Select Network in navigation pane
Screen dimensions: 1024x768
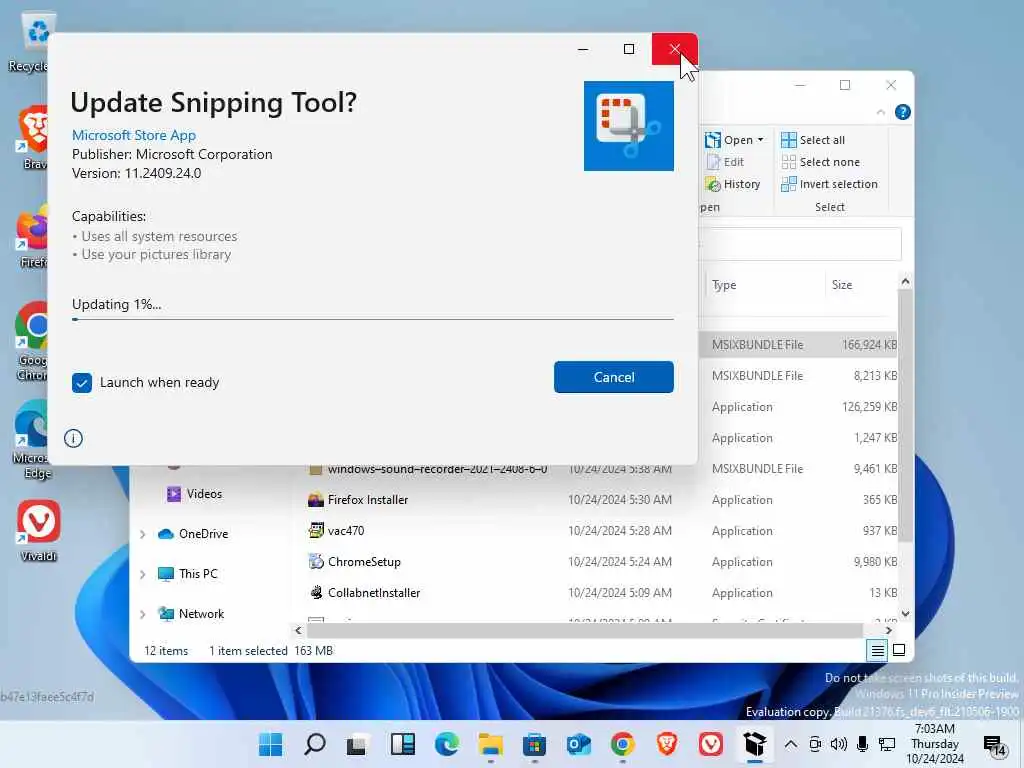click(191, 613)
